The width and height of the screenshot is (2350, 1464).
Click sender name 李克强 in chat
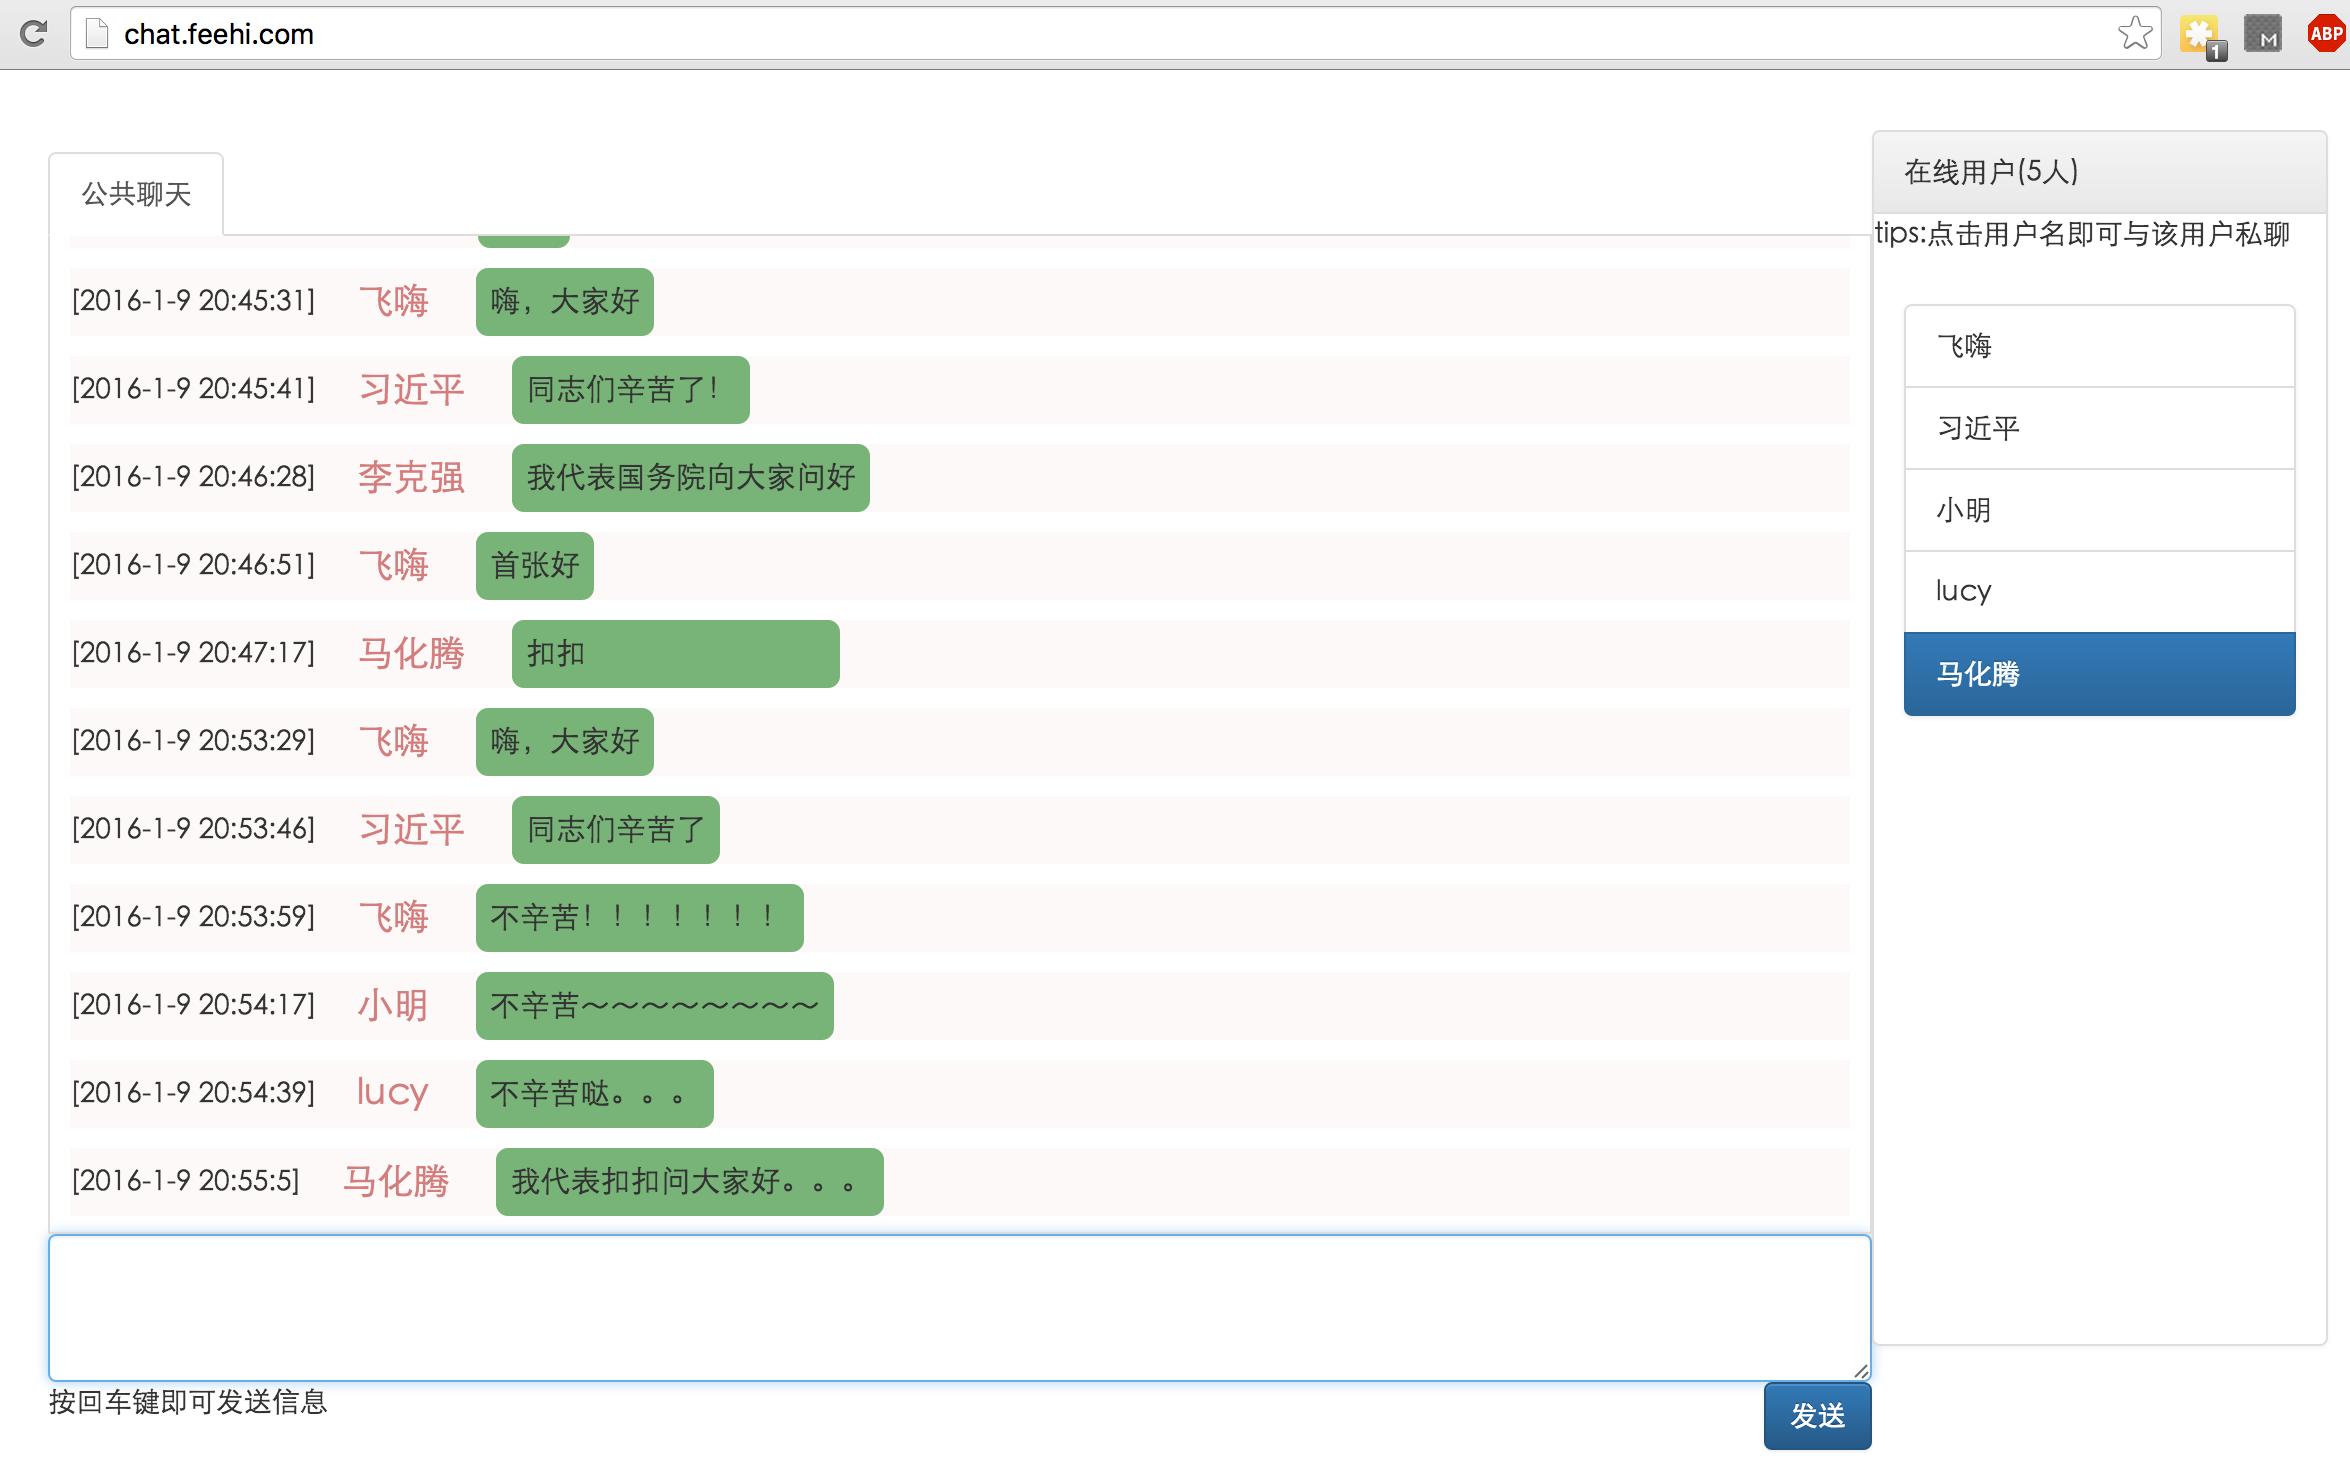411,478
